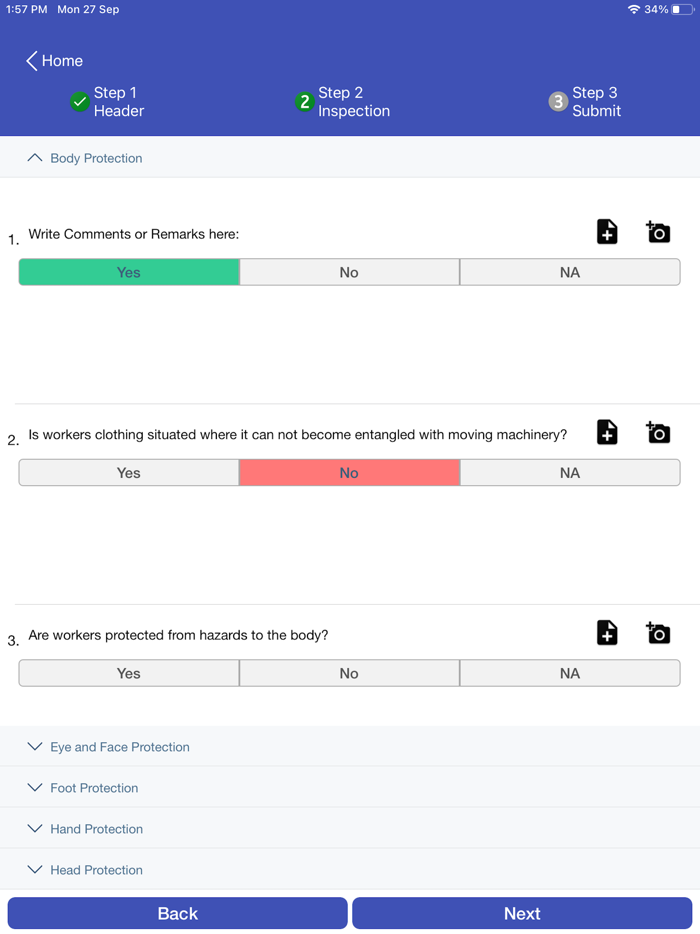
Task: Change question 2 answer to Yes
Action: (x=128, y=472)
